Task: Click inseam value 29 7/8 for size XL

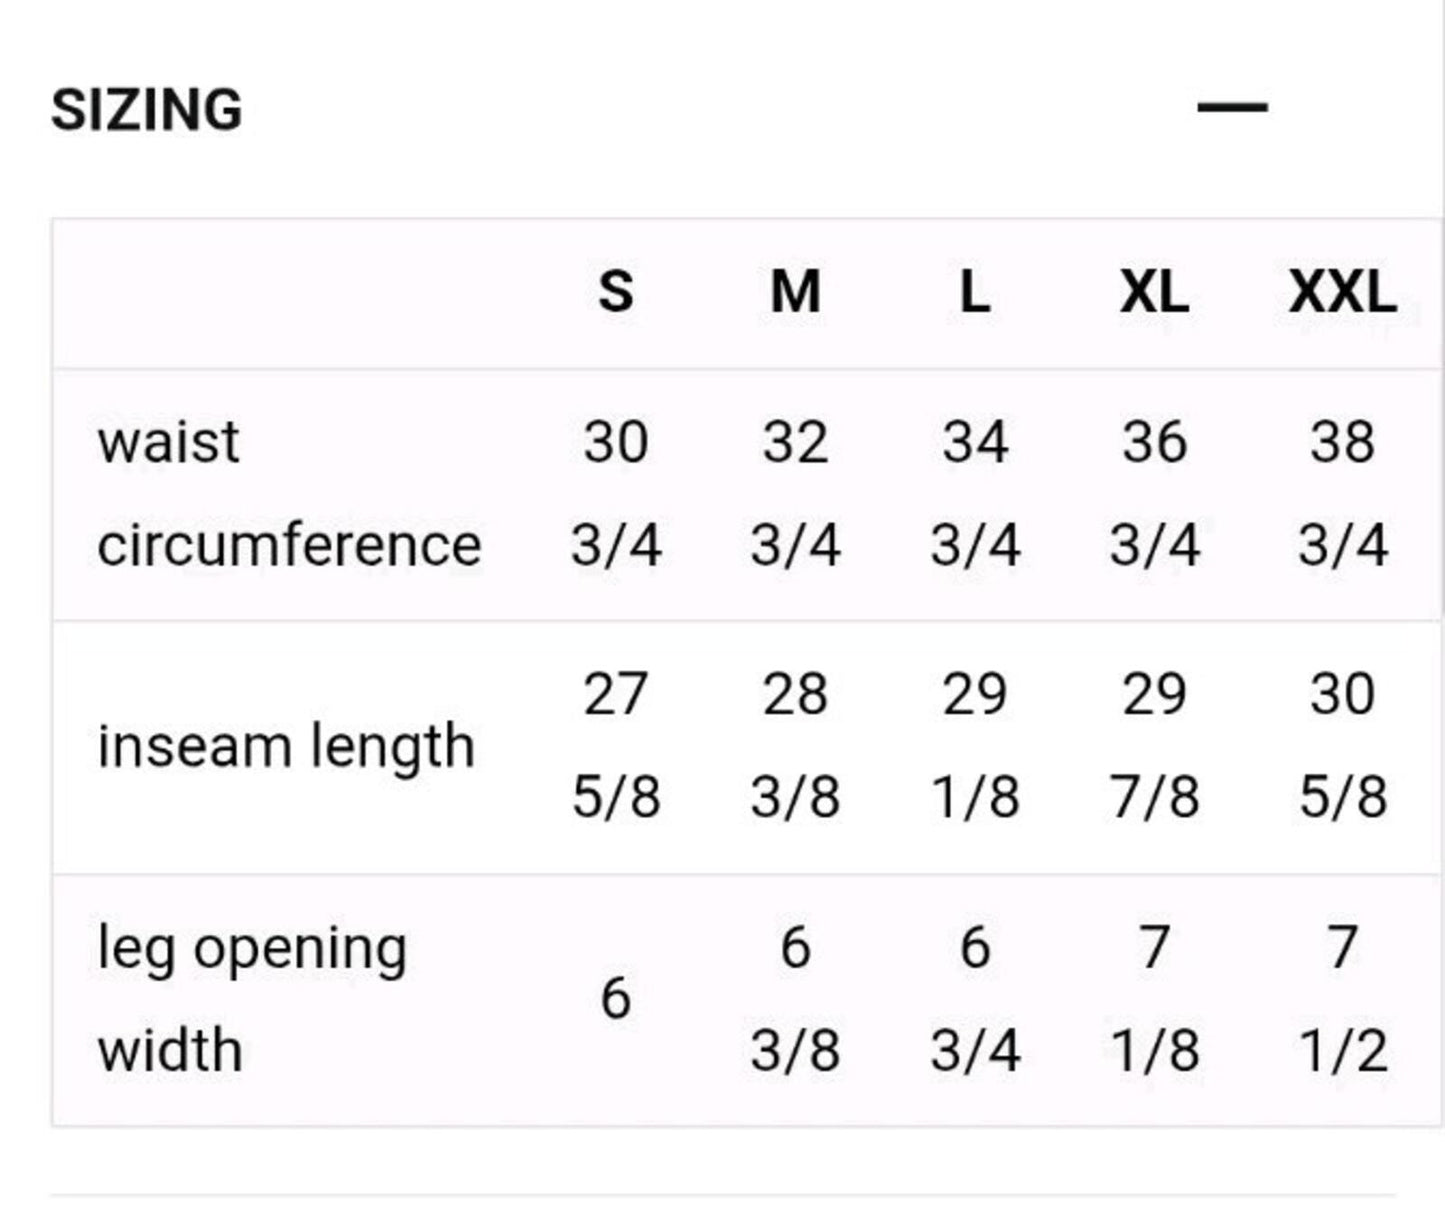Action: [x=1154, y=746]
